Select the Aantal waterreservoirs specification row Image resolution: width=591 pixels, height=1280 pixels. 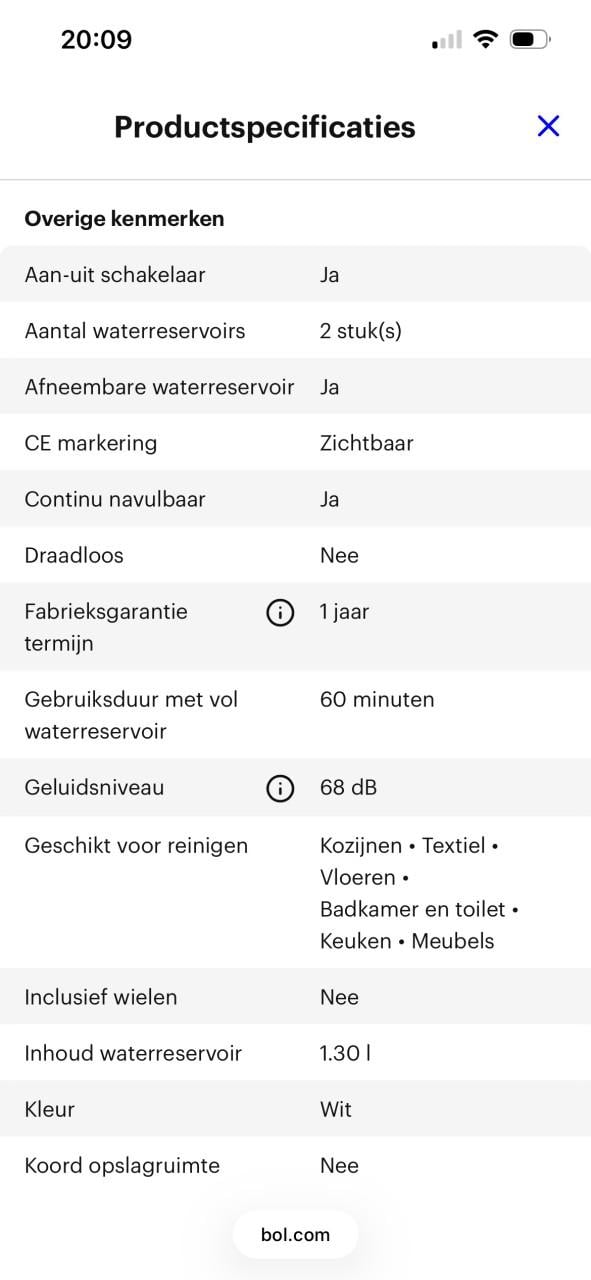[295, 331]
